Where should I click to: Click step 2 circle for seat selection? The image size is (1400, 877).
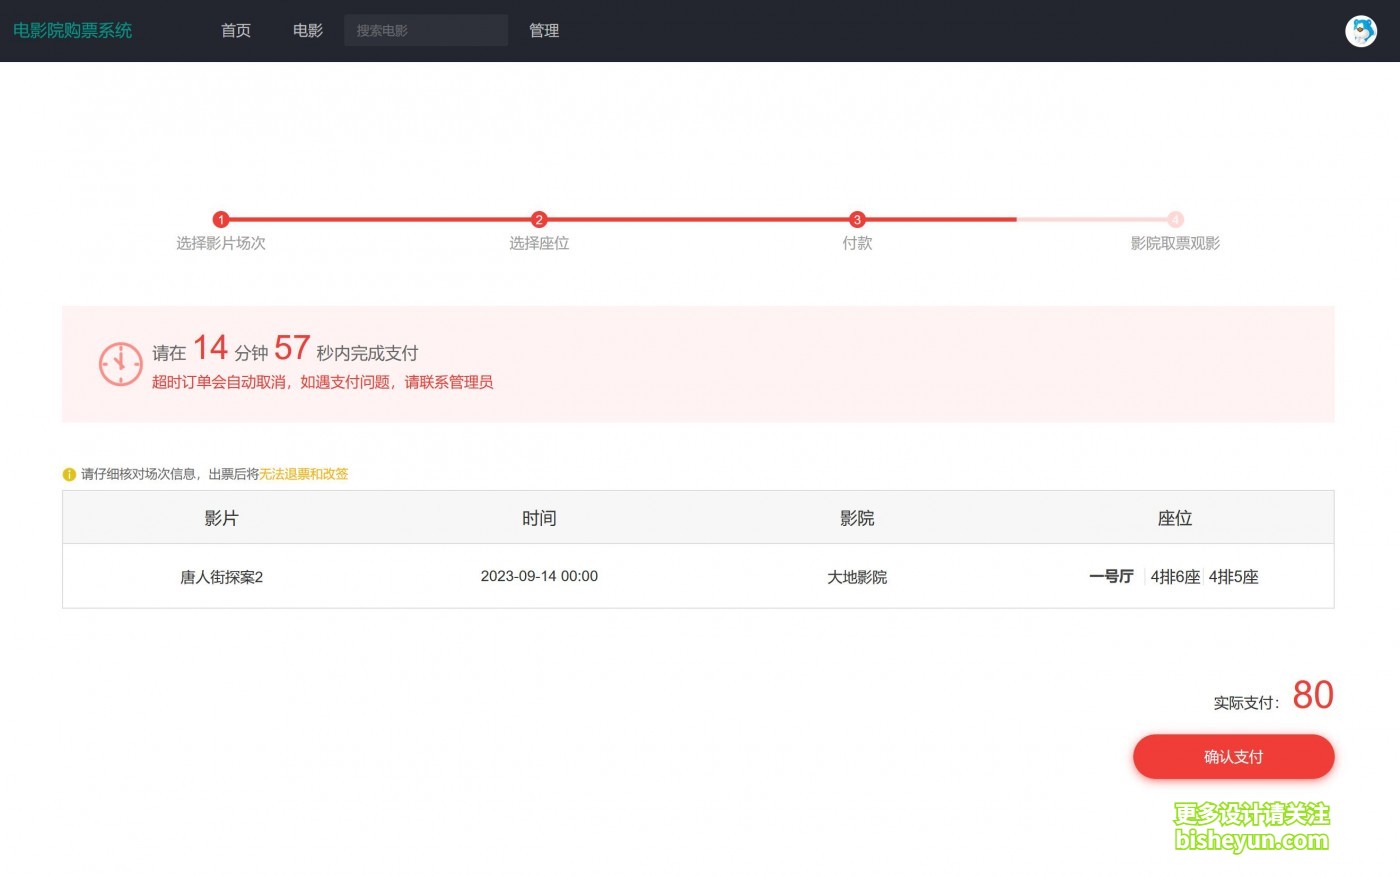[x=539, y=220]
